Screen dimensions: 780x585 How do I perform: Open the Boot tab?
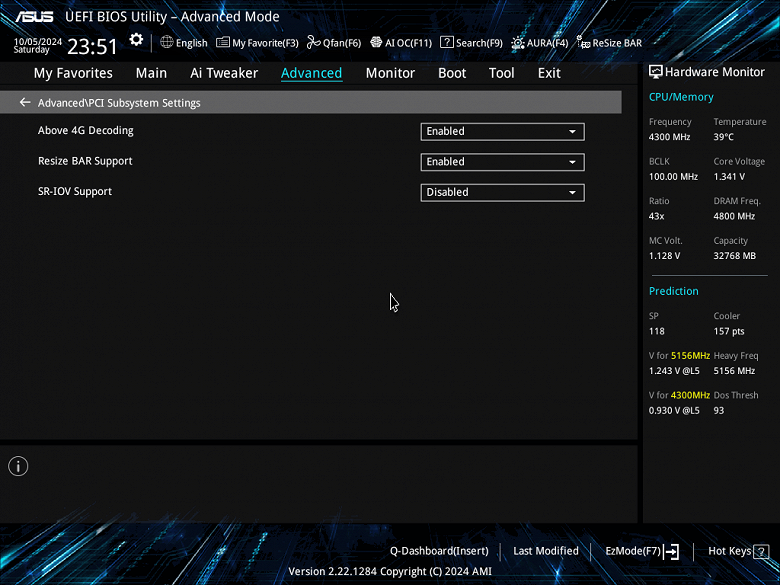pyautogui.click(x=452, y=73)
